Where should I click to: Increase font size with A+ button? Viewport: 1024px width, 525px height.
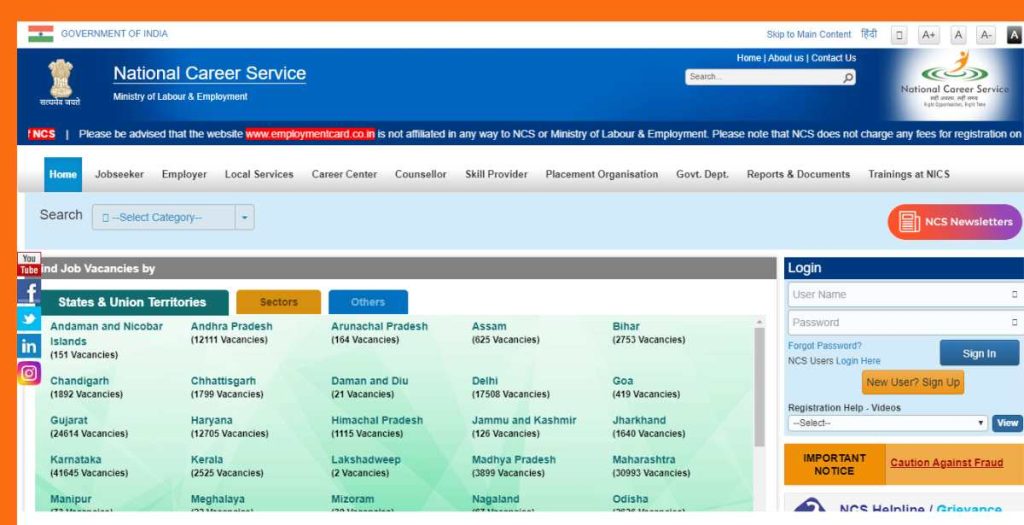pyautogui.click(x=928, y=35)
